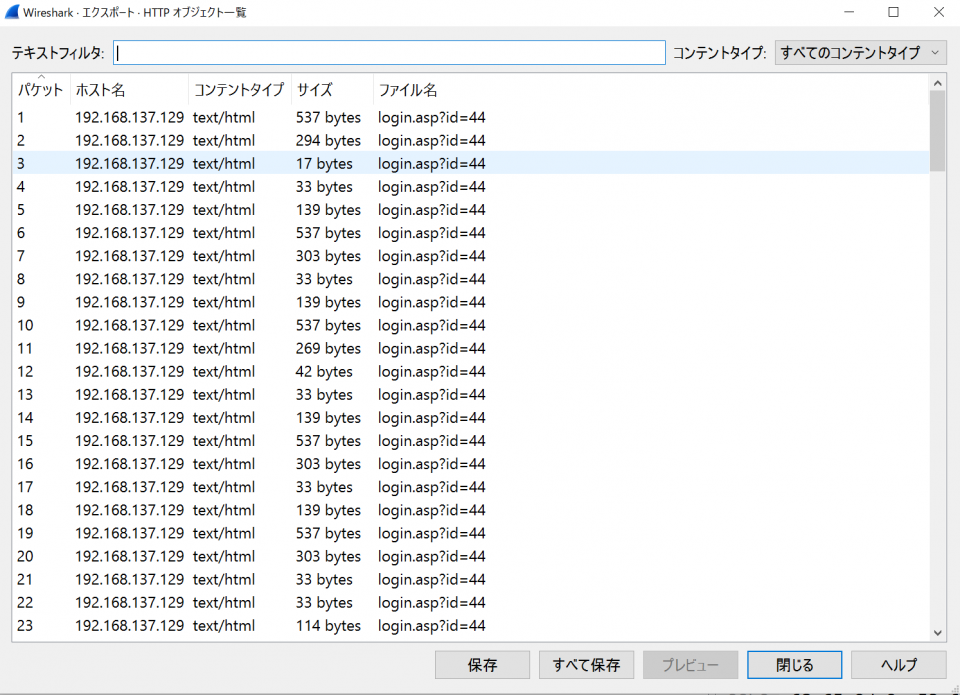Select packet 6 row number
The width and height of the screenshot is (960, 695).
(21, 233)
